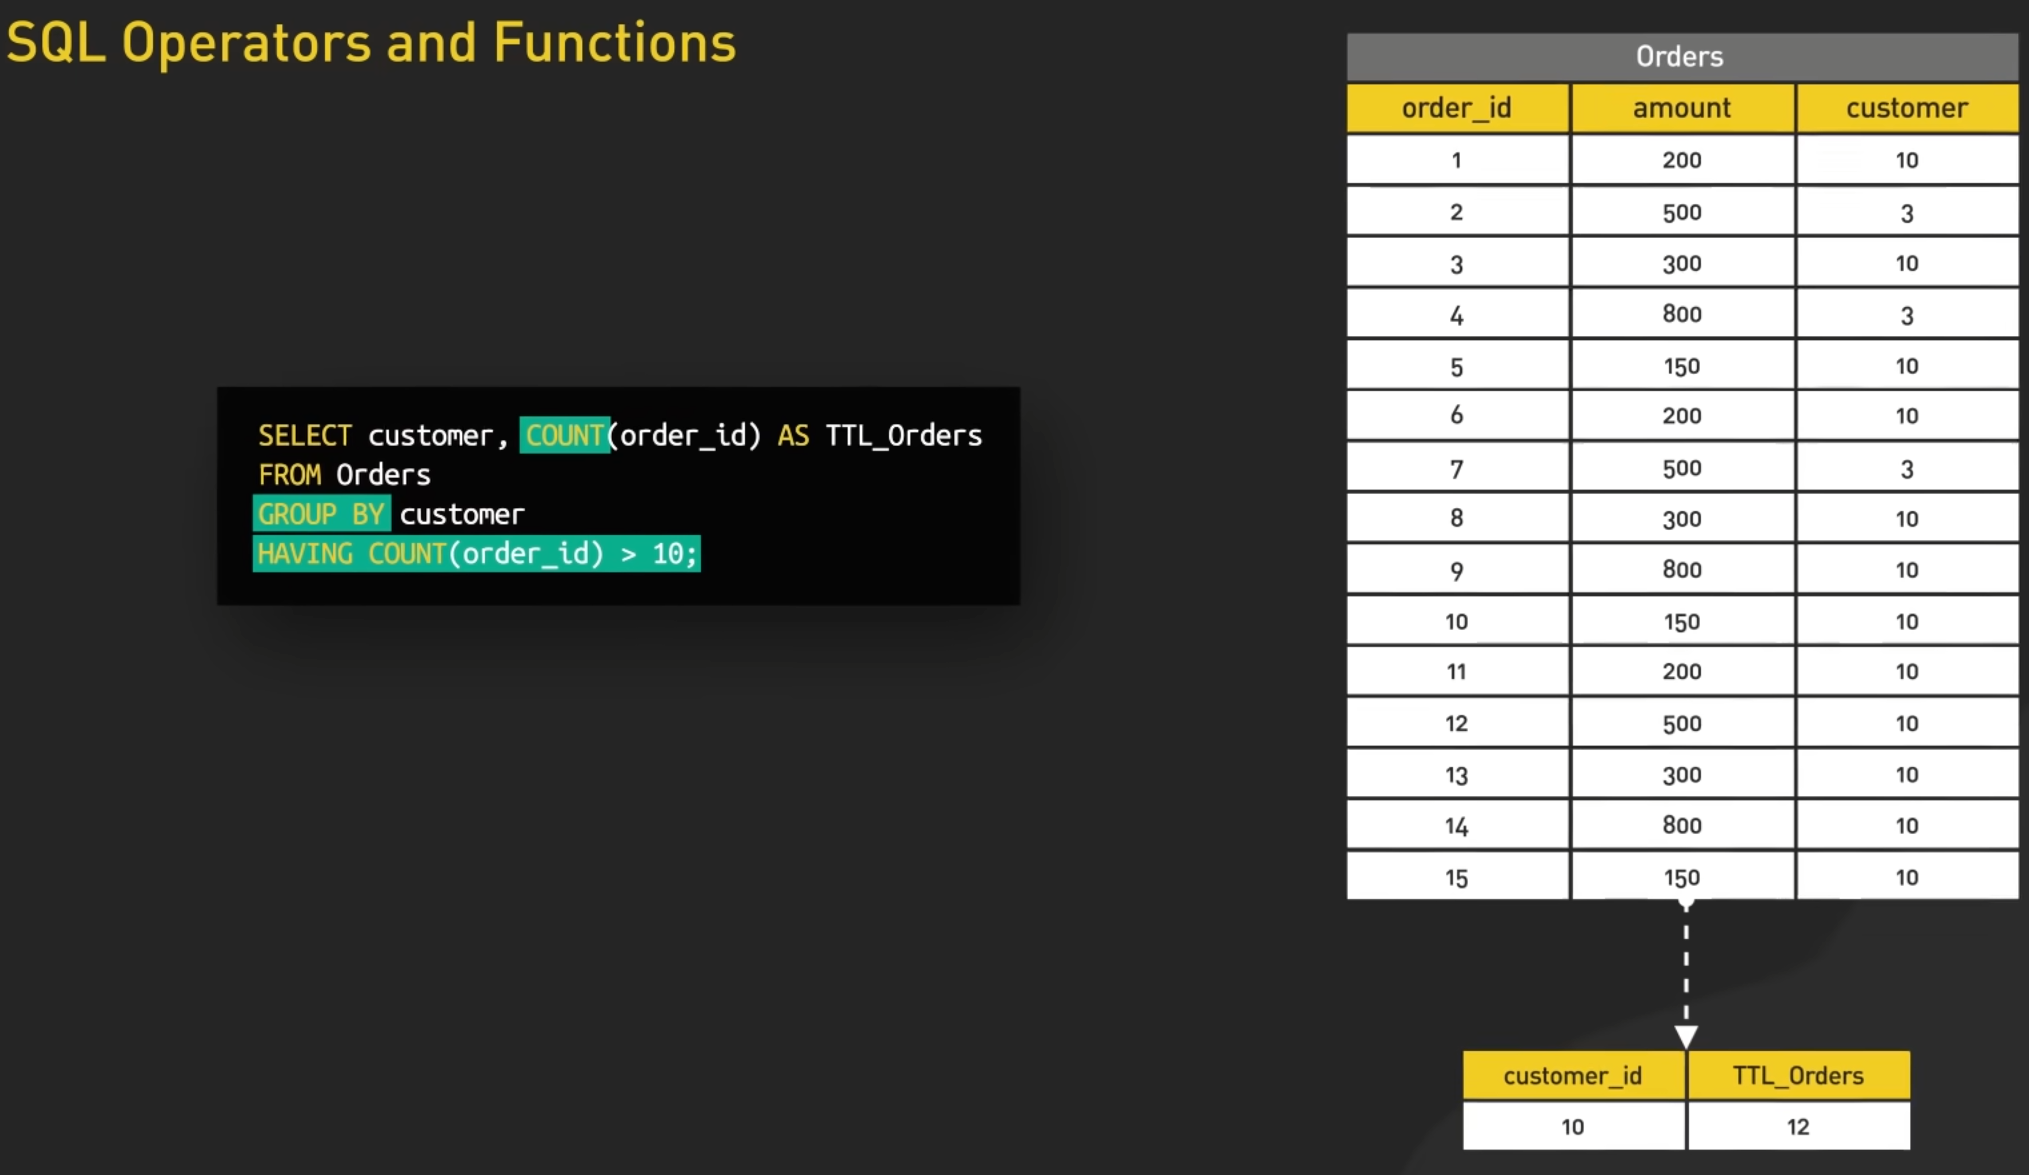Select amount '200' in order 11 row

pyautogui.click(x=1682, y=672)
